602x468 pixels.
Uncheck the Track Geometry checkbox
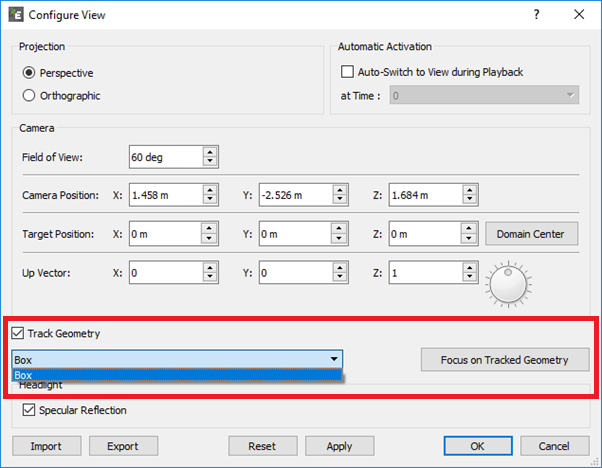tap(18, 333)
